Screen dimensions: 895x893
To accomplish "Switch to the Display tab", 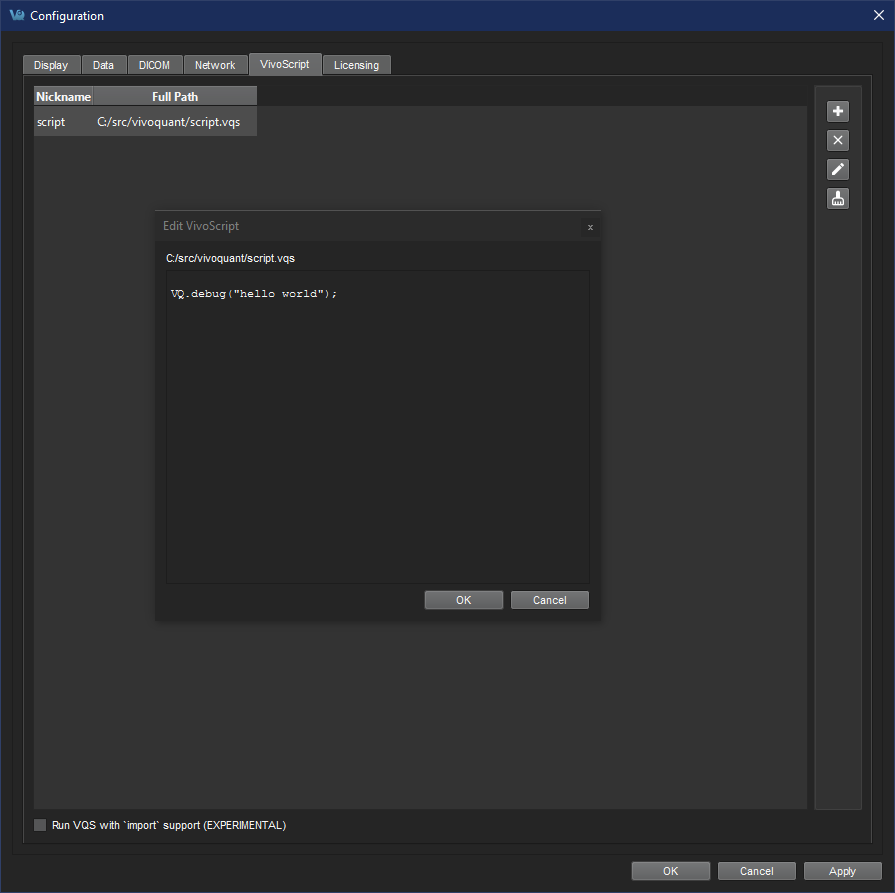I will point(51,64).
